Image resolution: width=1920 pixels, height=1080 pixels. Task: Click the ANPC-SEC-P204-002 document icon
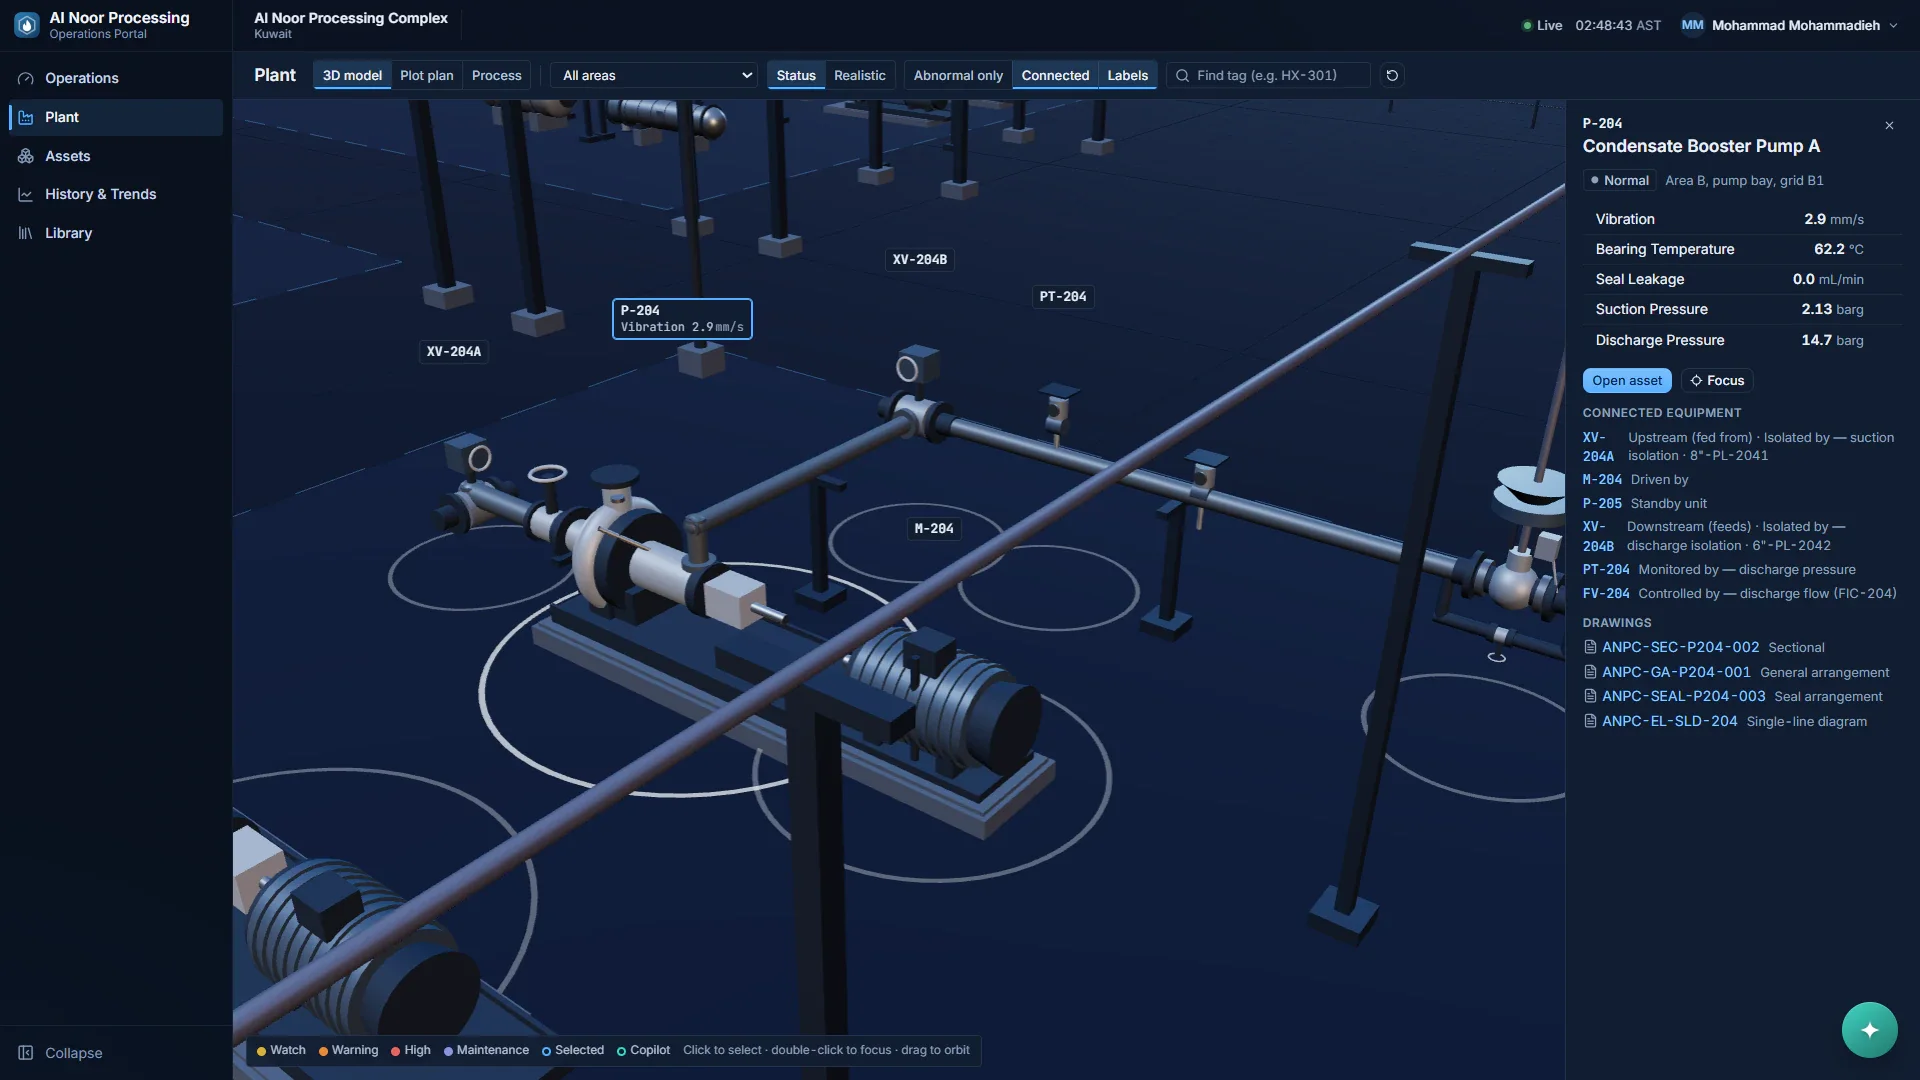1590,647
